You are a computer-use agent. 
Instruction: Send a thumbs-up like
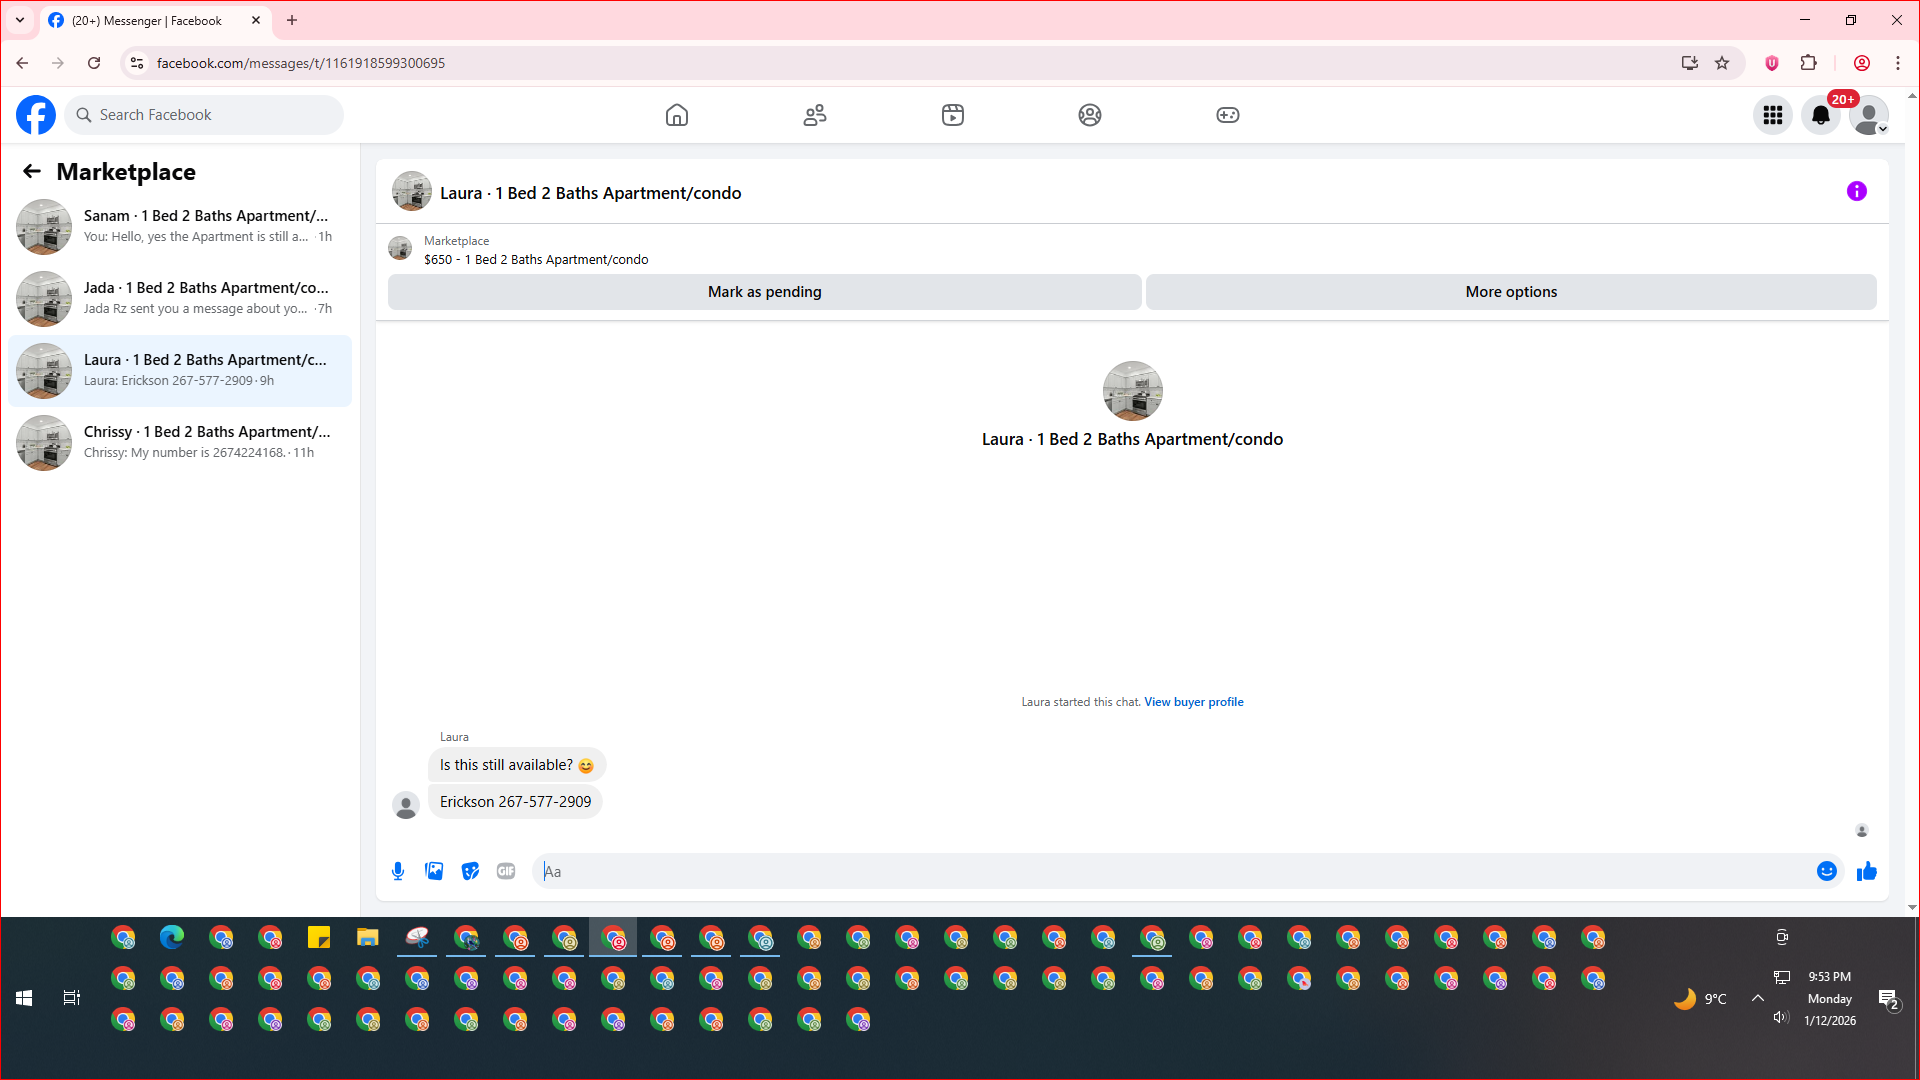(1866, 871)
